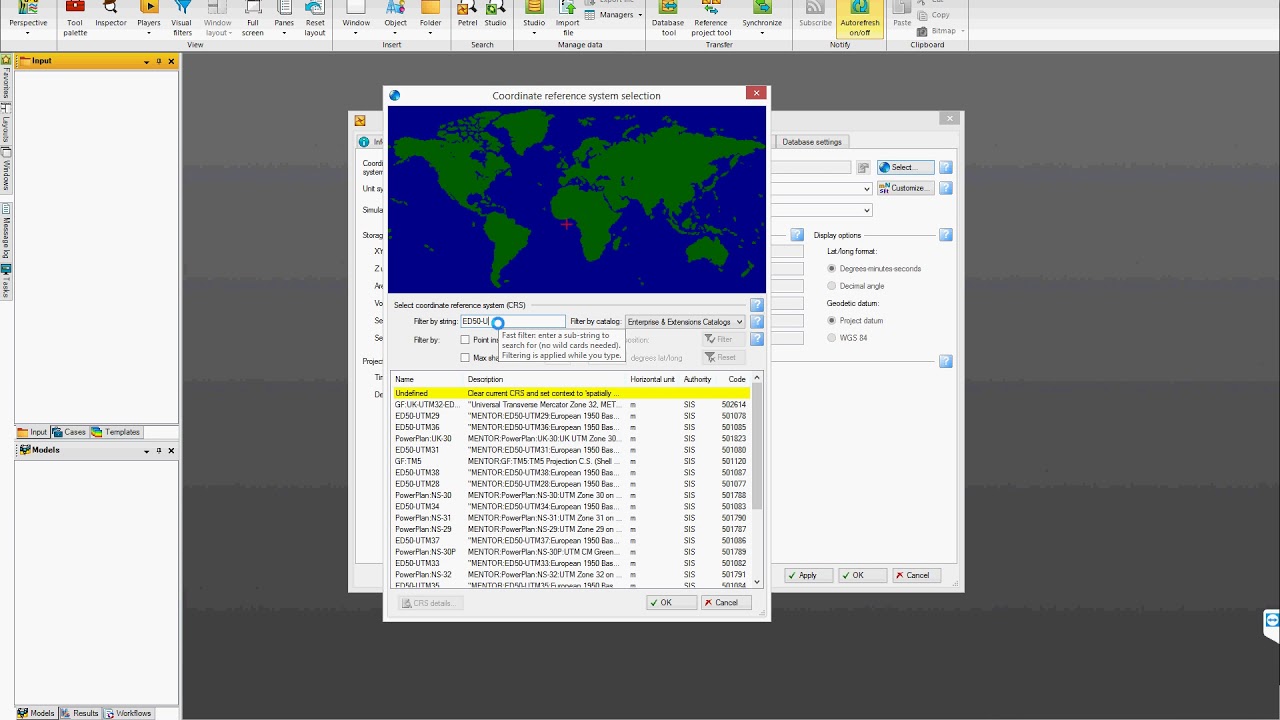
Task: Click help icon beside Select coordinate reference system
Action: point(757,305)
